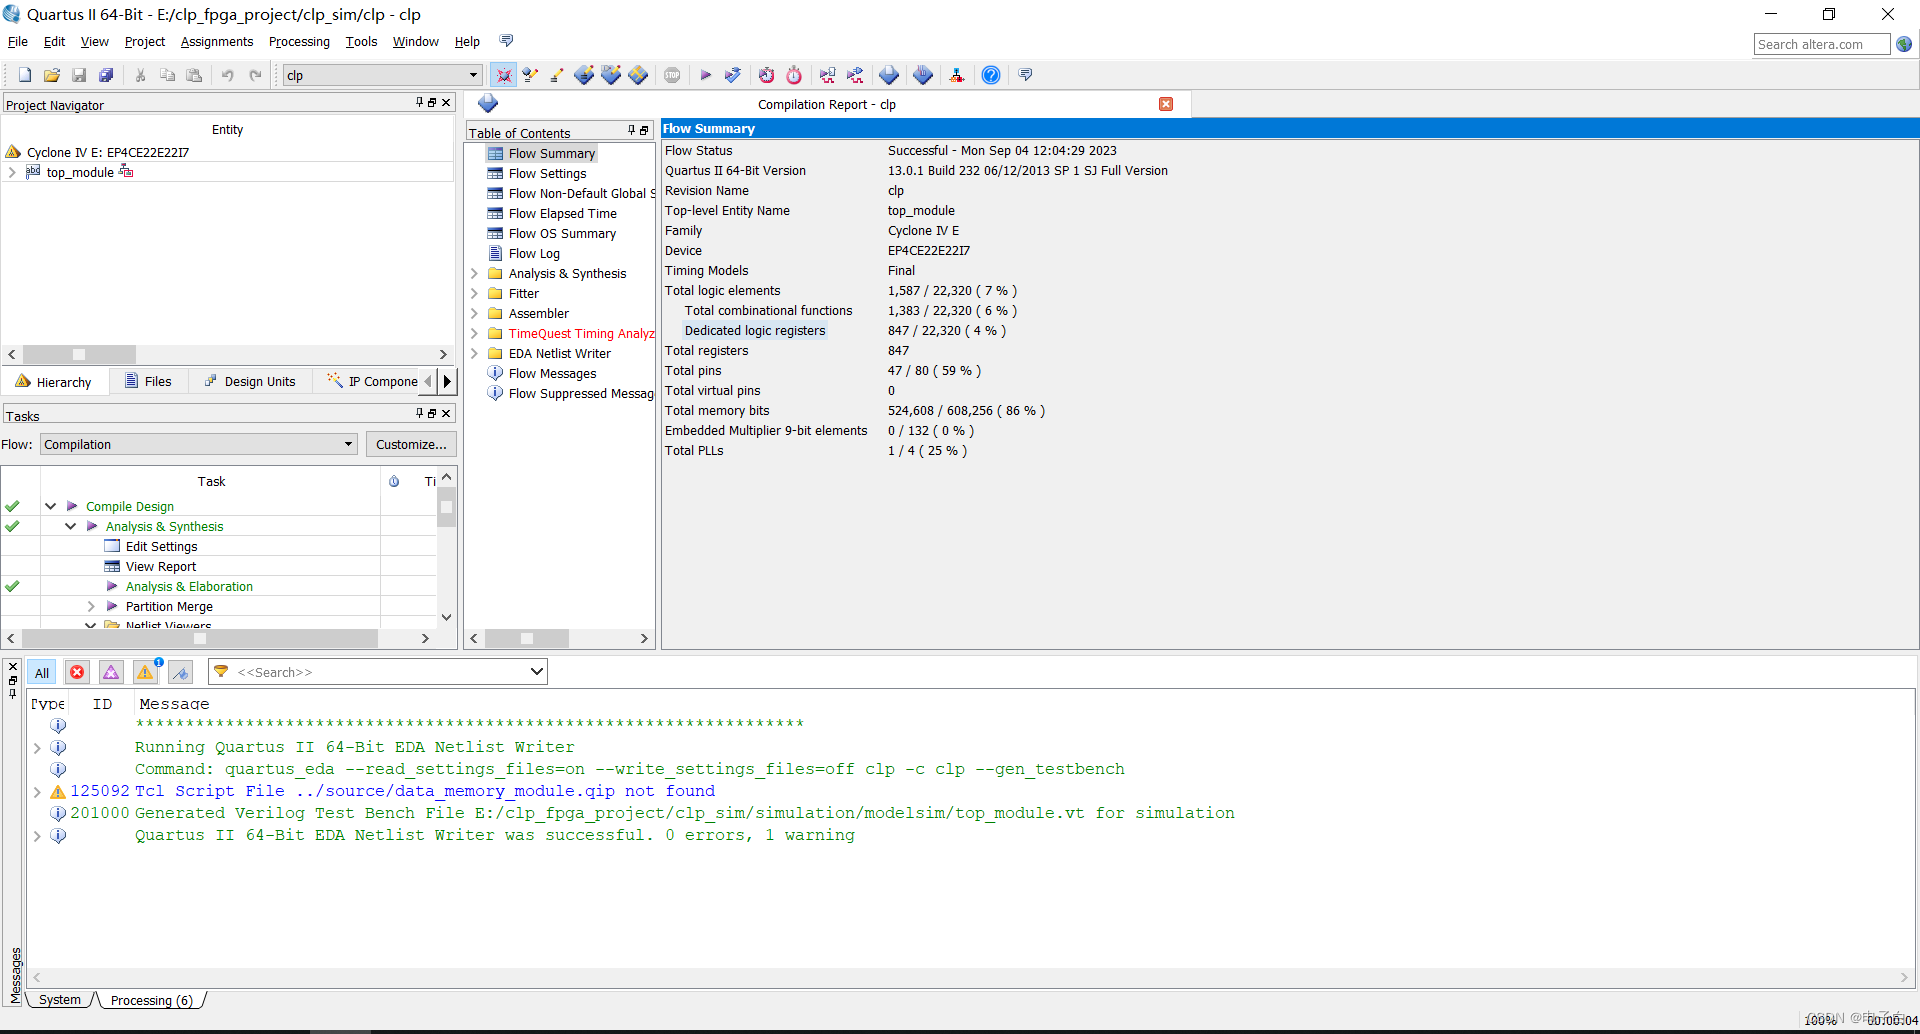Expand the top_module entity node
Image resolution: width=1920 pixels, height=1034 pixels.
[12, 172]
